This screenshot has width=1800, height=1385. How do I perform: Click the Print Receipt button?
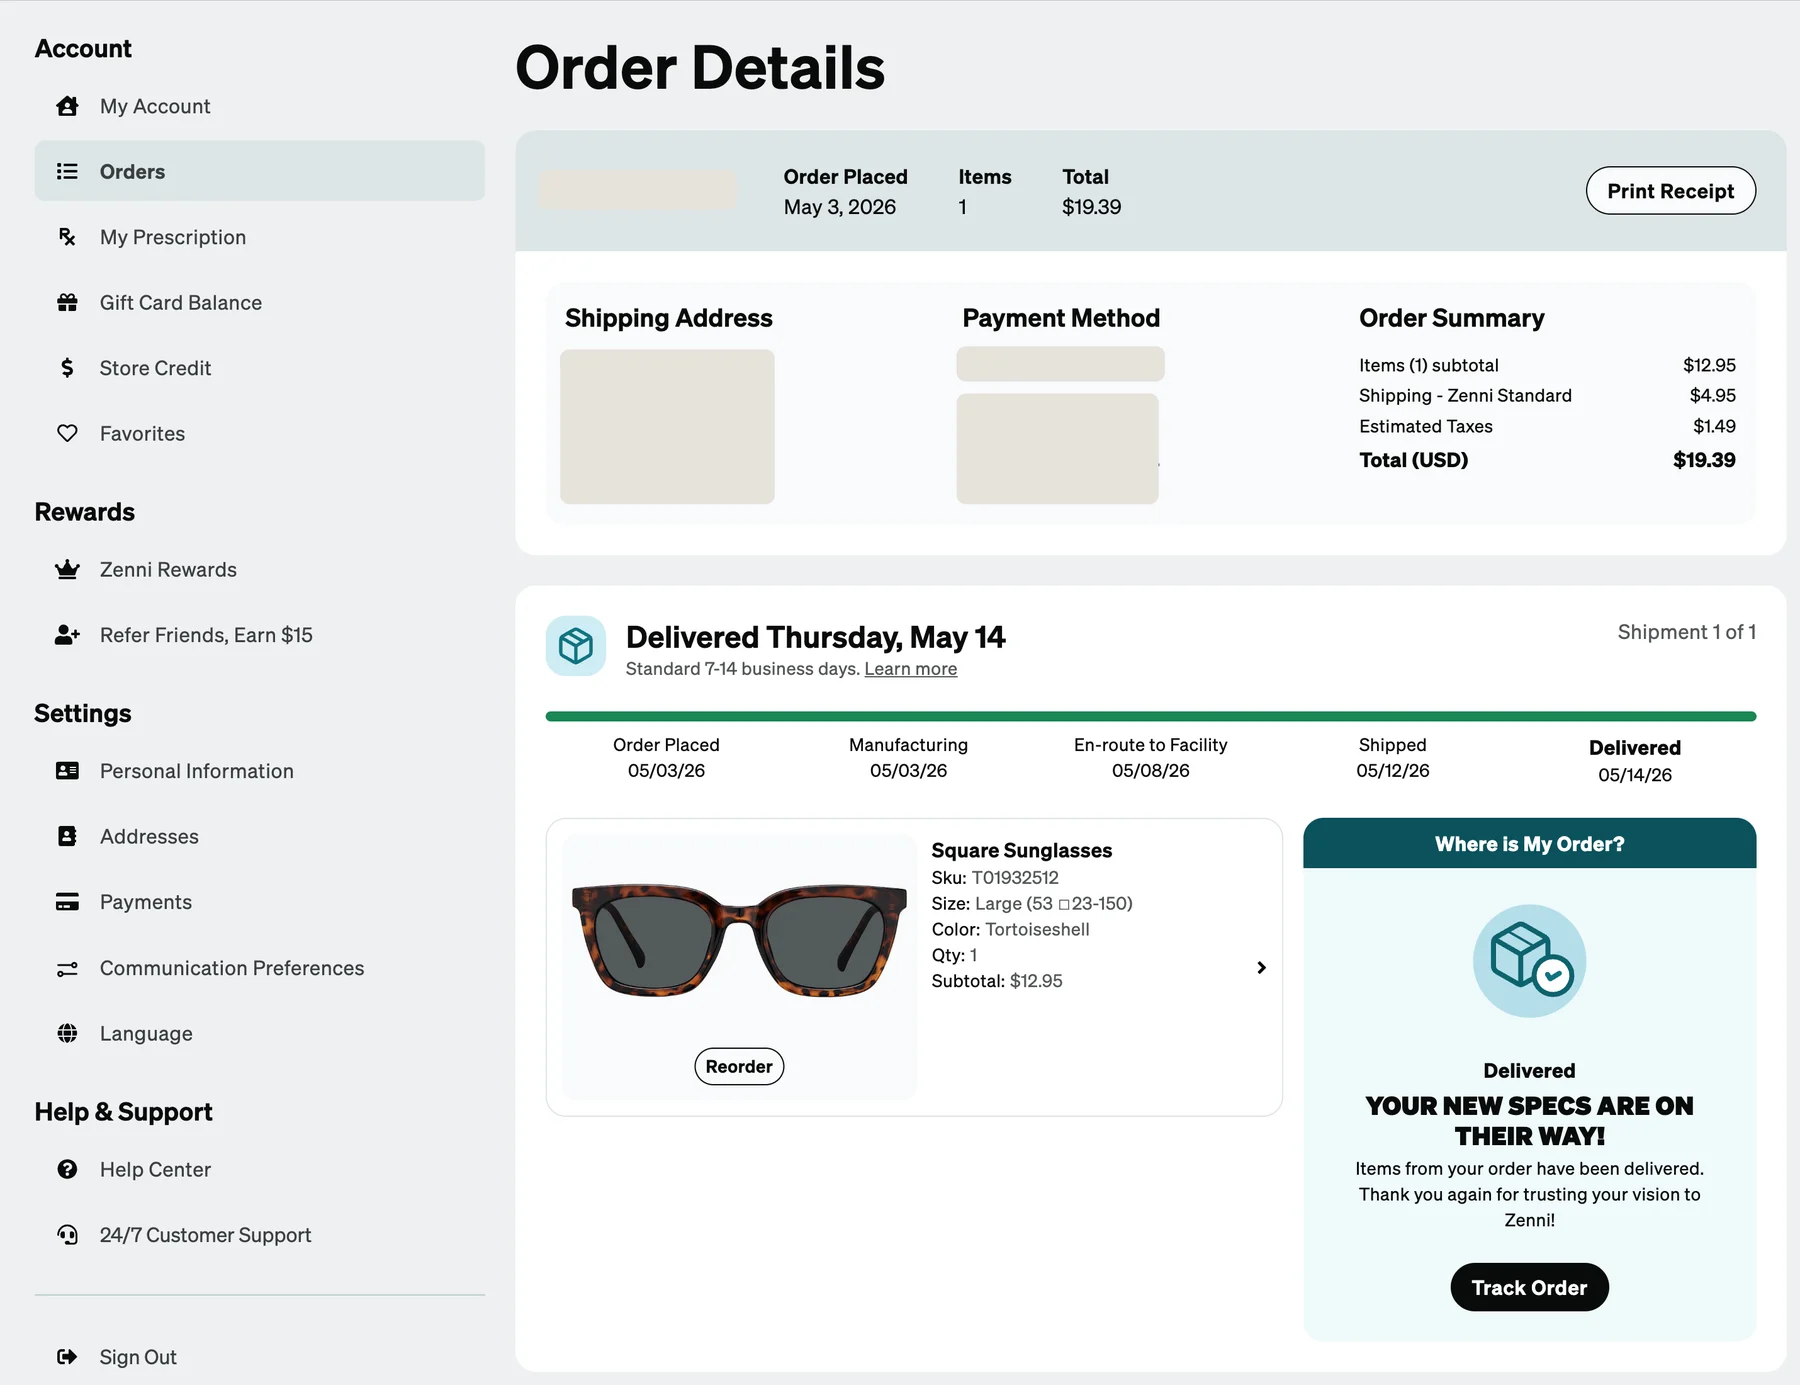pos(1670,191)
